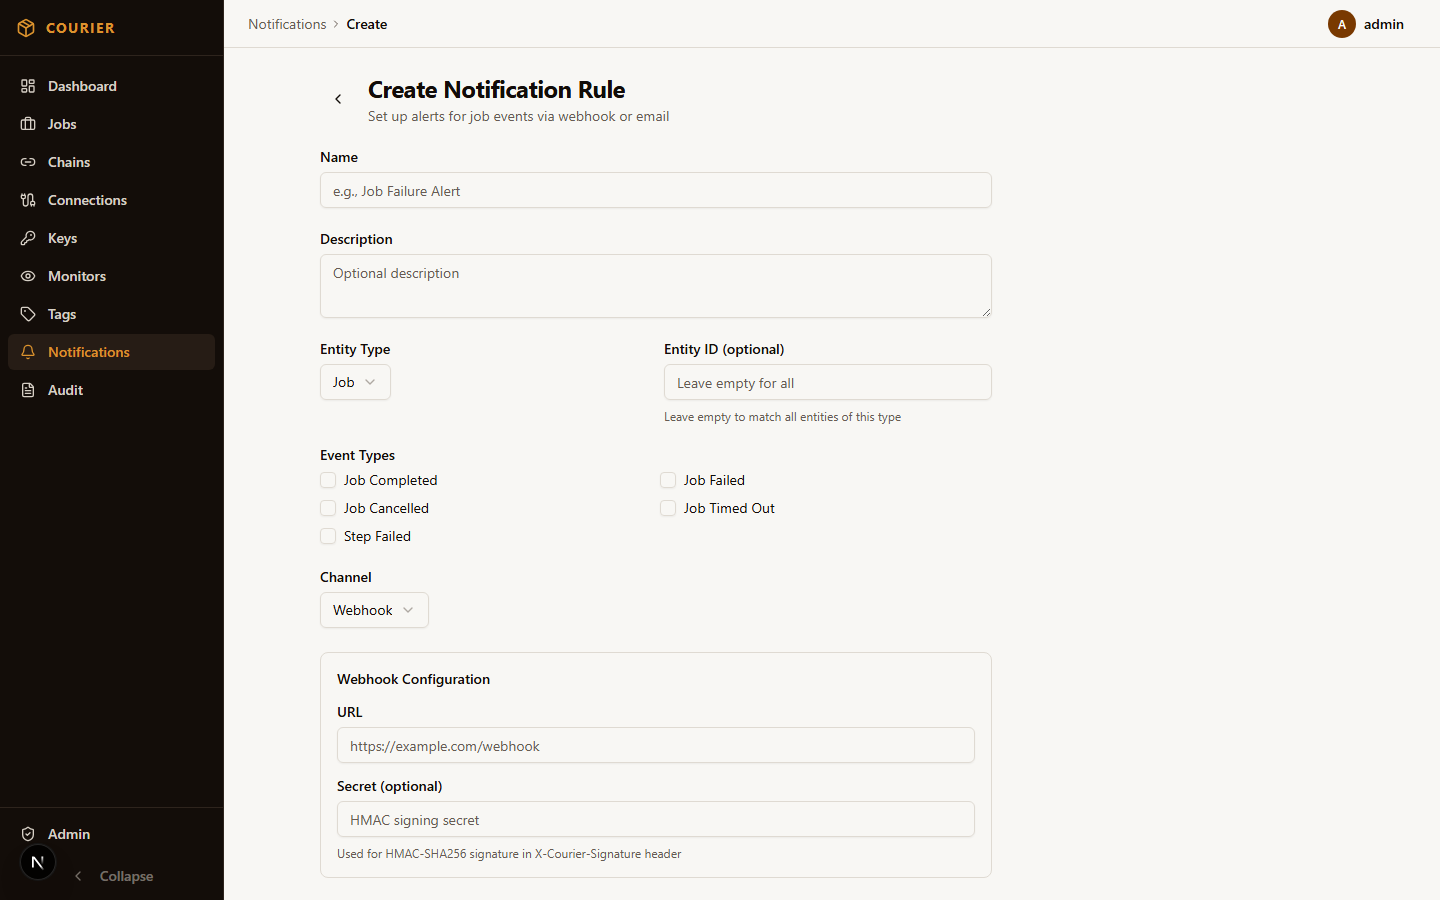Open the admin user menu
This screenshot has height=900, width=1440.
pos(1368,24)
